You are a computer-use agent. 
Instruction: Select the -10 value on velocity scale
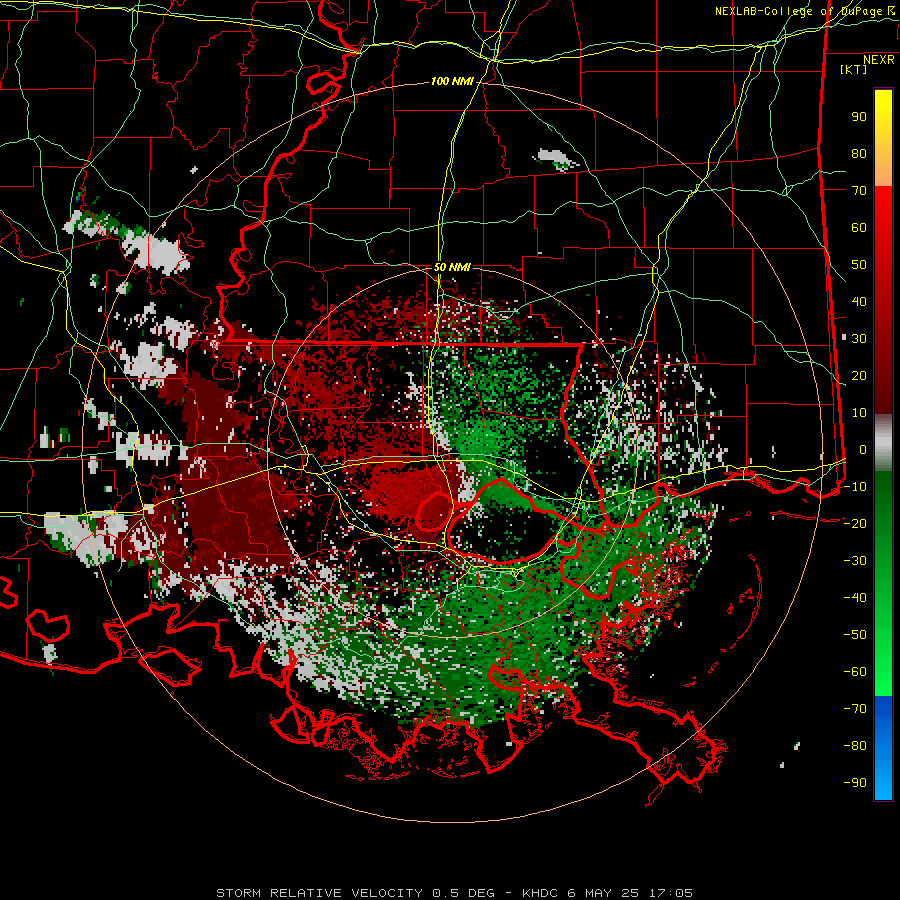(855, 487)
